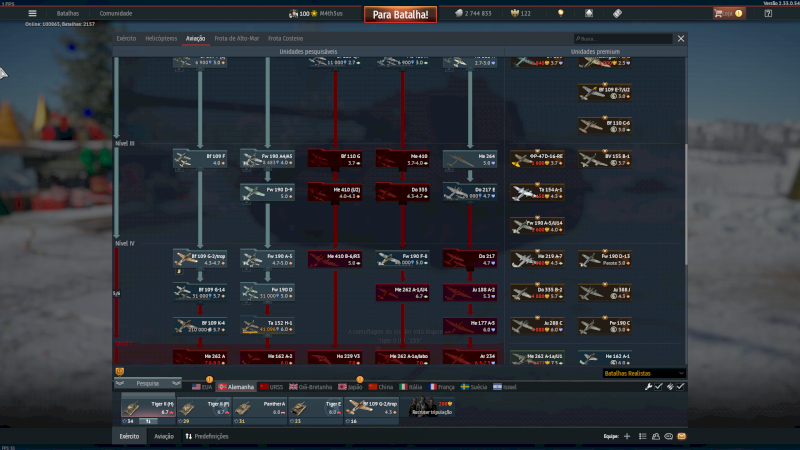
Task: Open the Loja shop
Action: (x=729, y=13)
